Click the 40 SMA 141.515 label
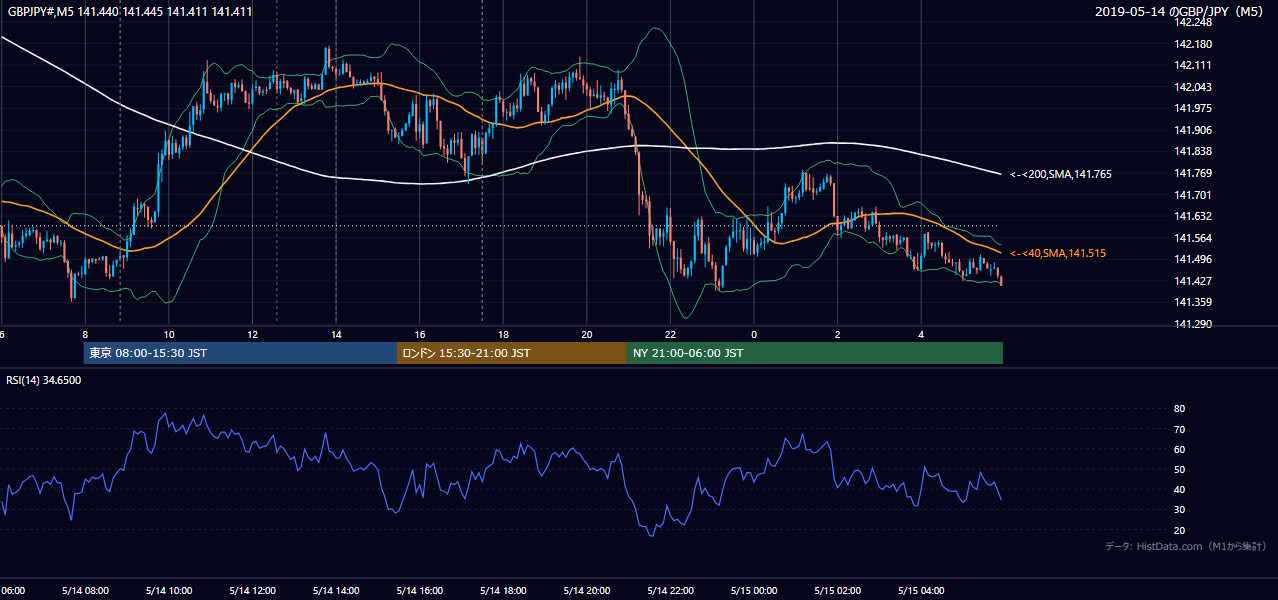 click(x=1057, y=254)
